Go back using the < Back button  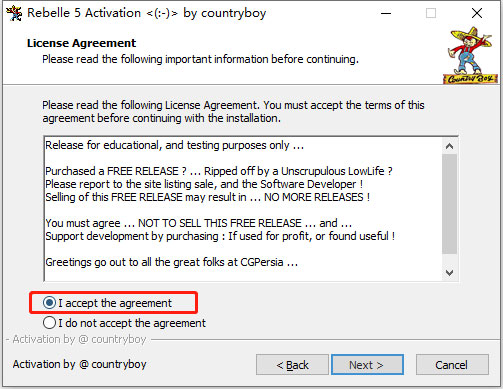click(292, 365)
